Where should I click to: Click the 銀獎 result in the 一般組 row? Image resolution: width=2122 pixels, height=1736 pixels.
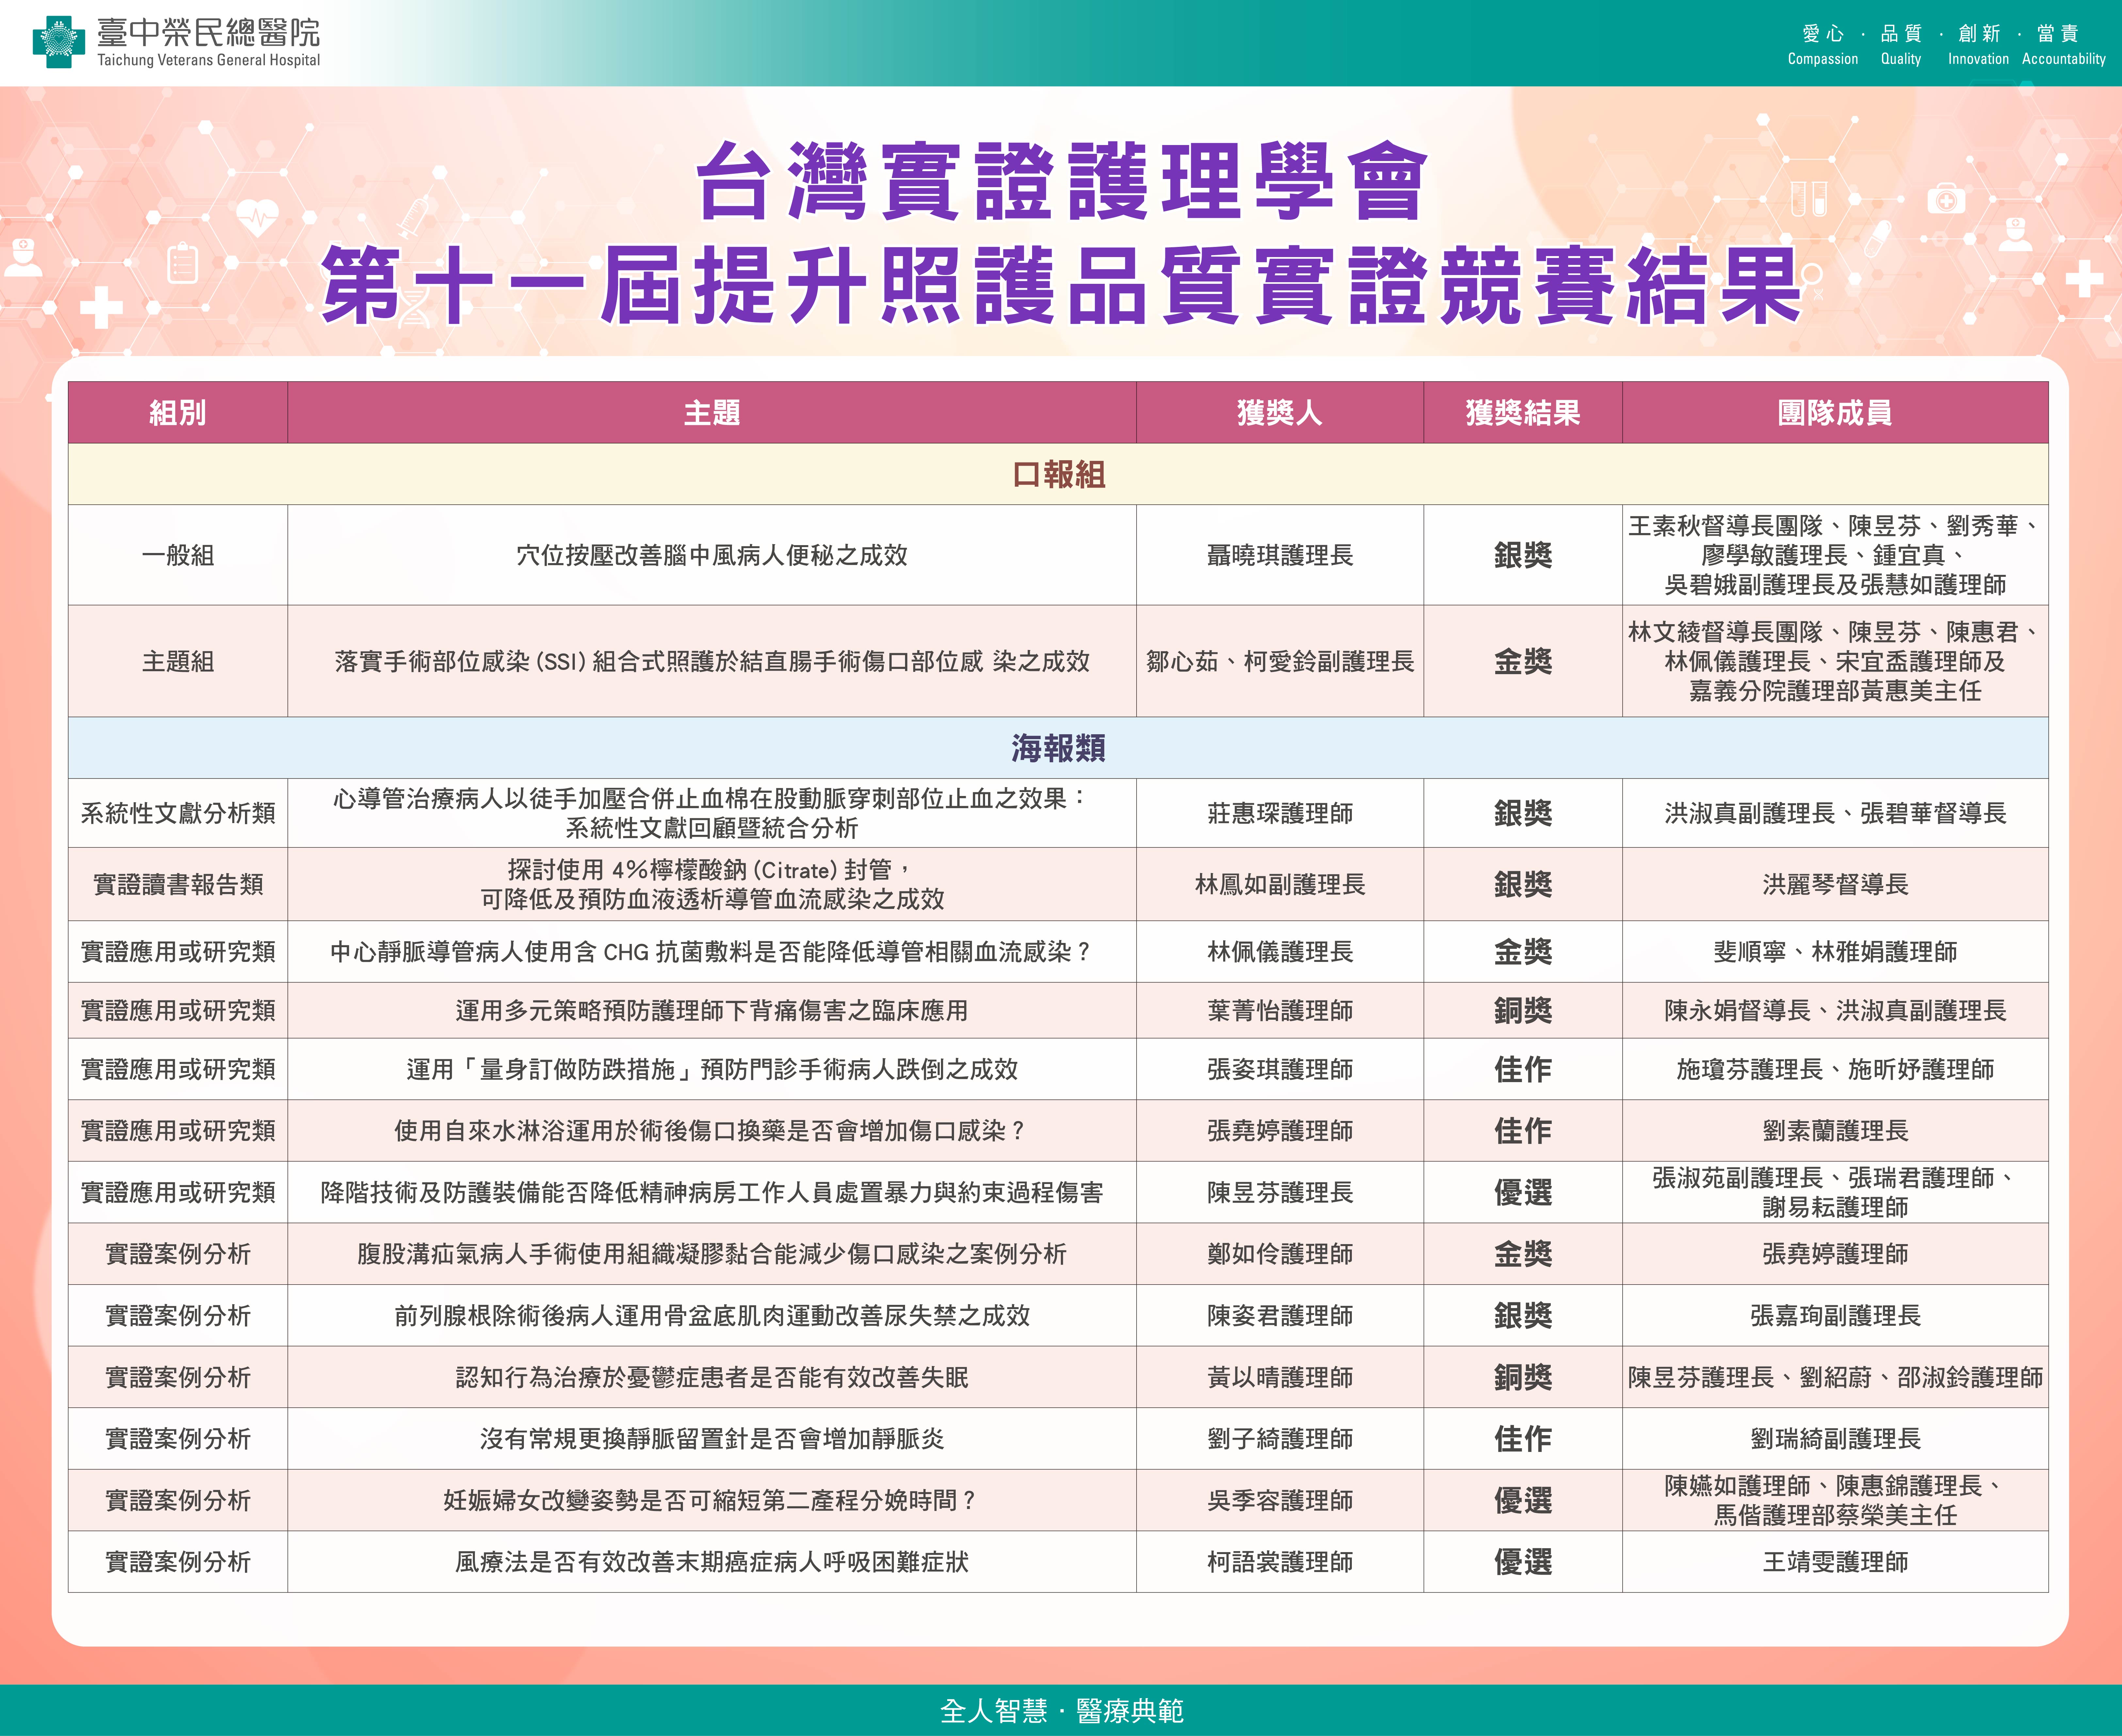(x=1523, y=555)
